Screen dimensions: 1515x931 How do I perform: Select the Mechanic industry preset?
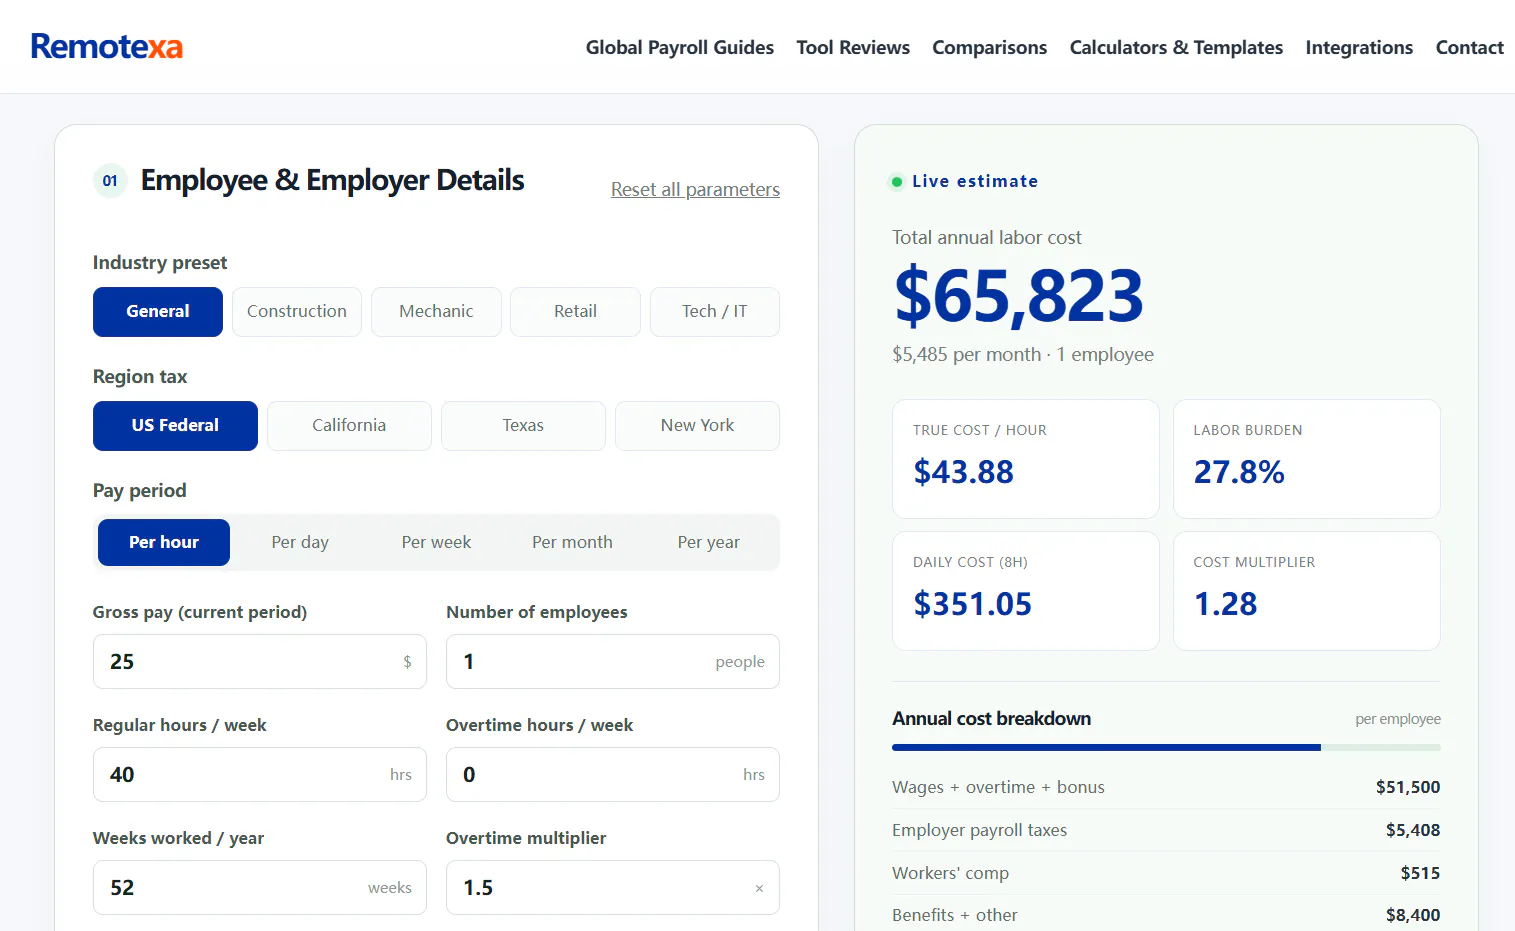[436, 312]
